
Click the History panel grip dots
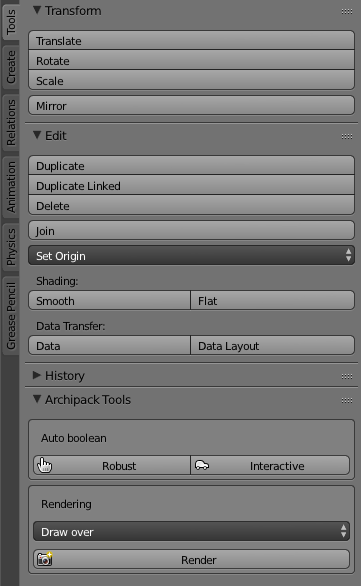coord(347,376)
